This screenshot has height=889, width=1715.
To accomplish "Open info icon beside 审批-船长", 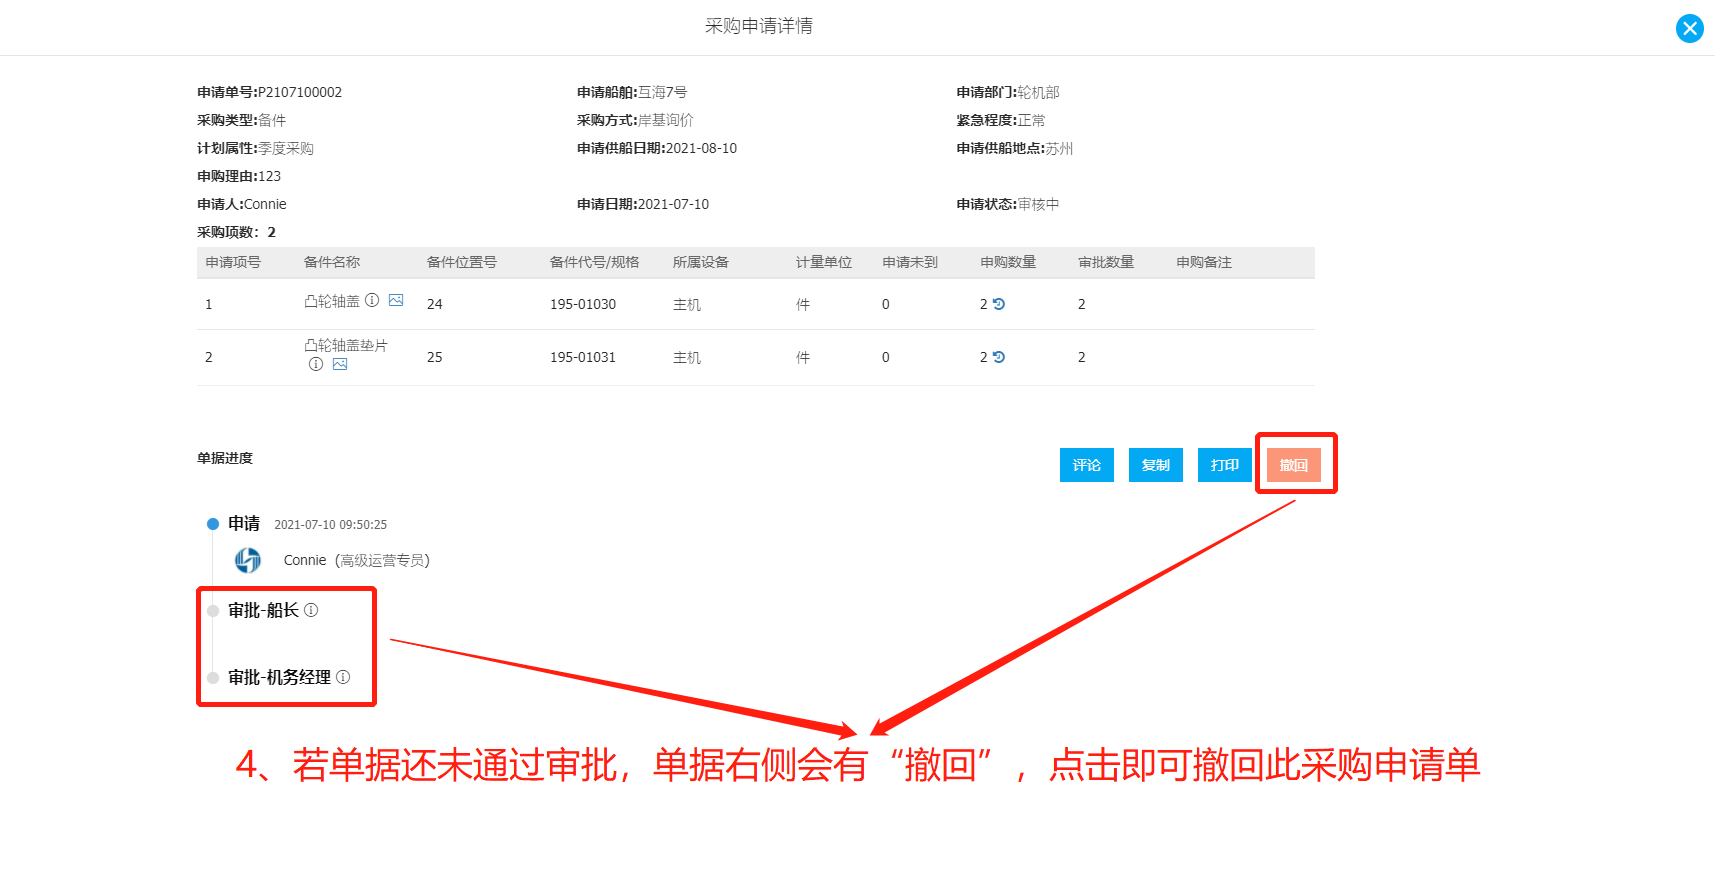I will [311, 610].
